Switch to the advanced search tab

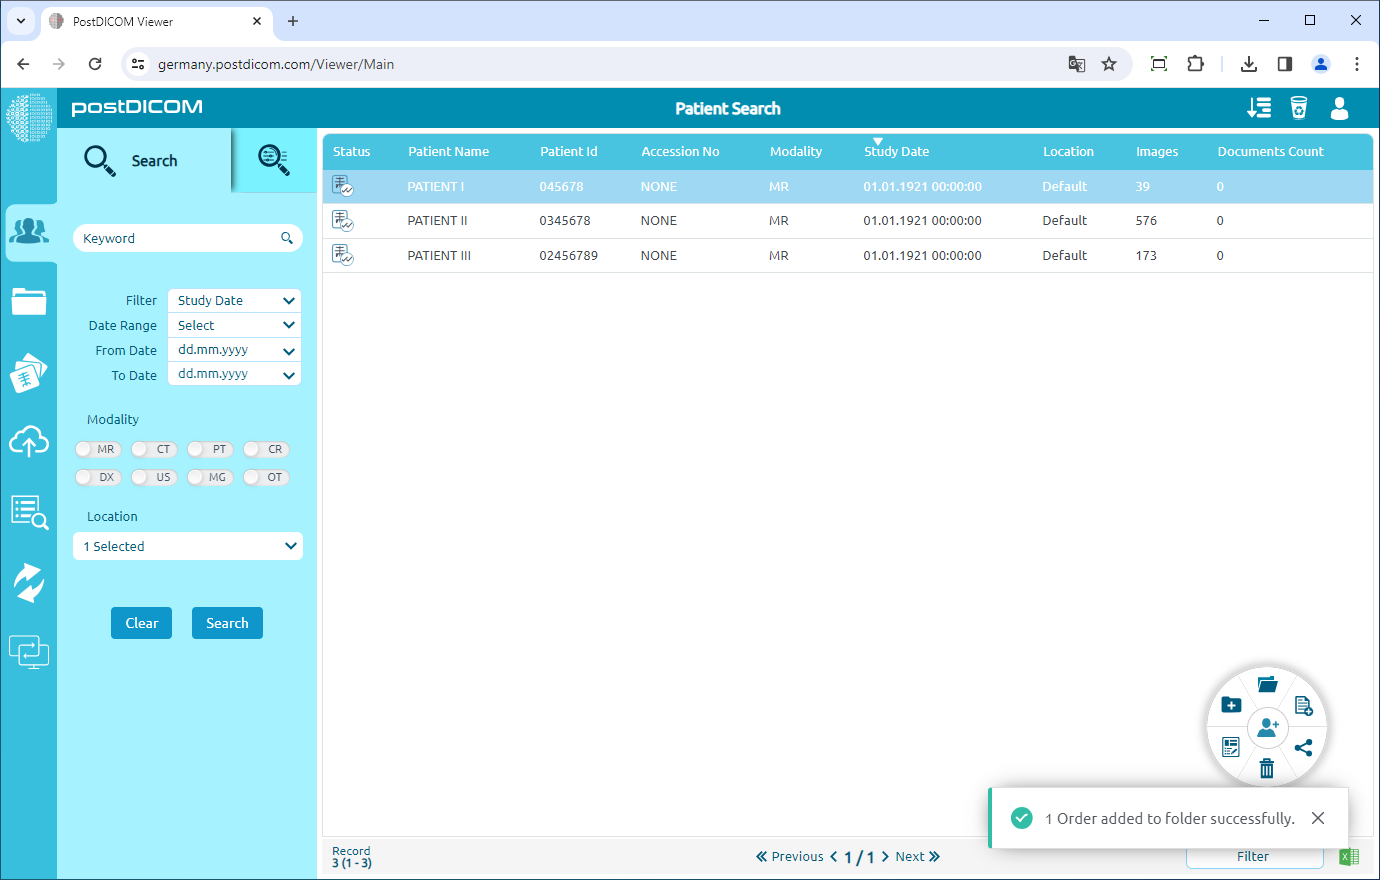tap(273, 160)
